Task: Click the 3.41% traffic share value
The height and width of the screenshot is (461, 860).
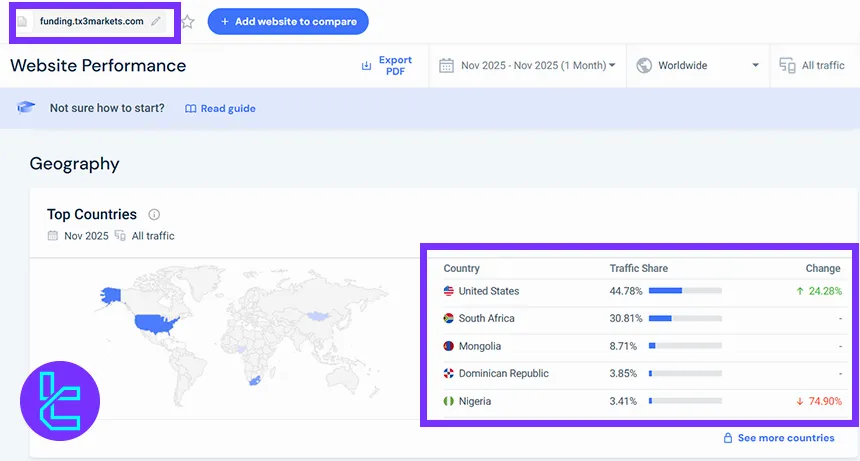Action: click(x=623, y=401)
